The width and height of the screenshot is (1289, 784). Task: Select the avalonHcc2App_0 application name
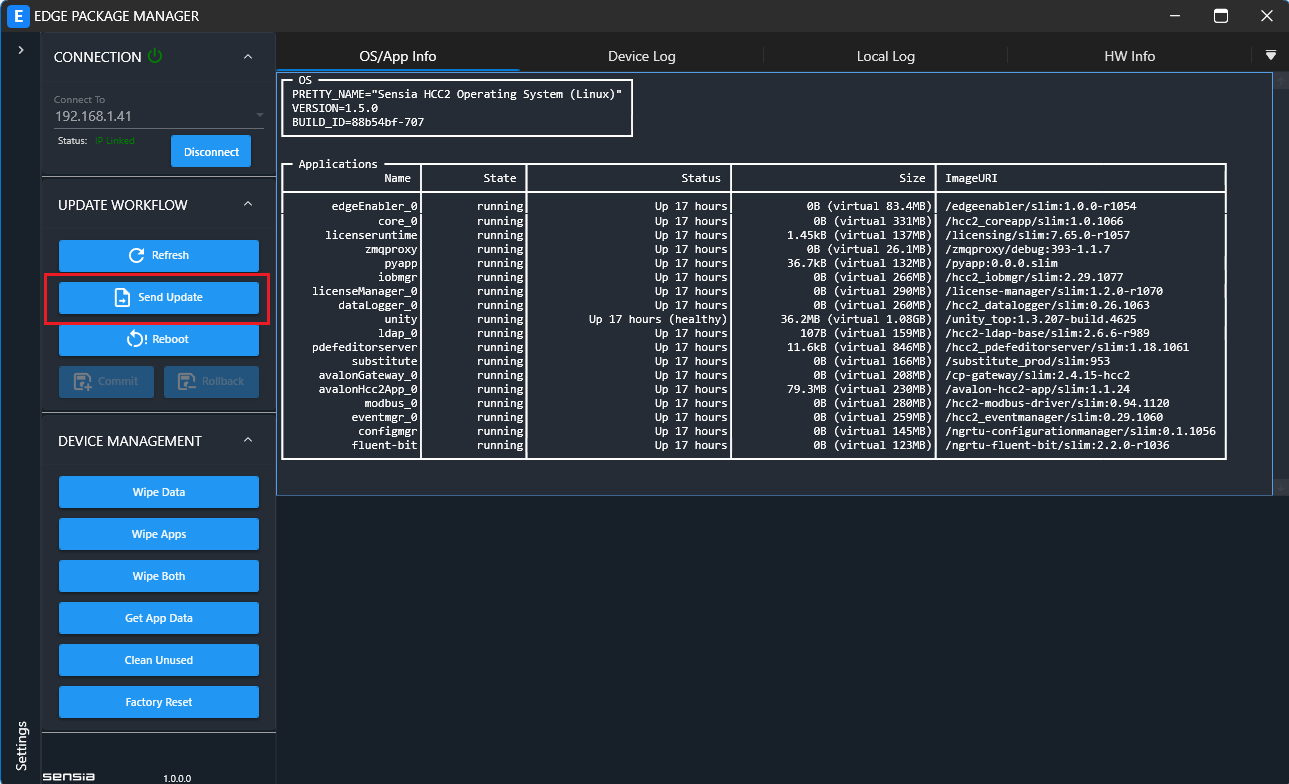367,388
